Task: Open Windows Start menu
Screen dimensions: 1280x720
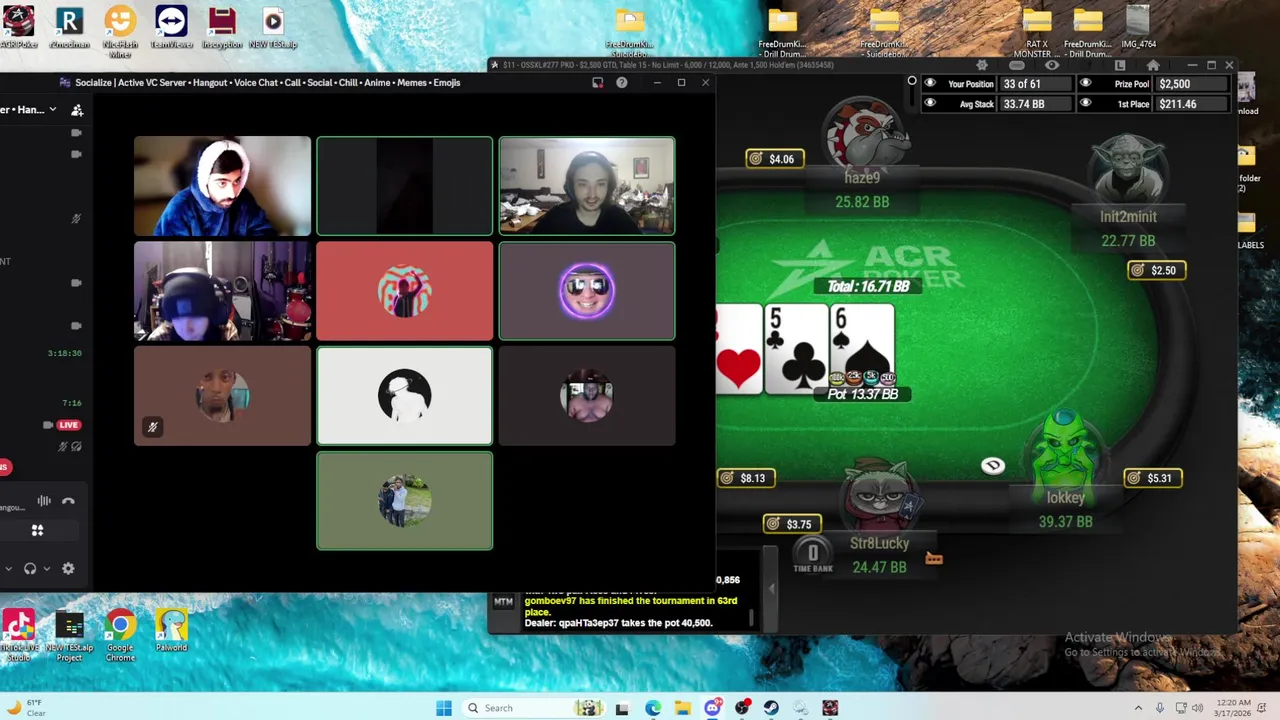Action: [444, 708]
